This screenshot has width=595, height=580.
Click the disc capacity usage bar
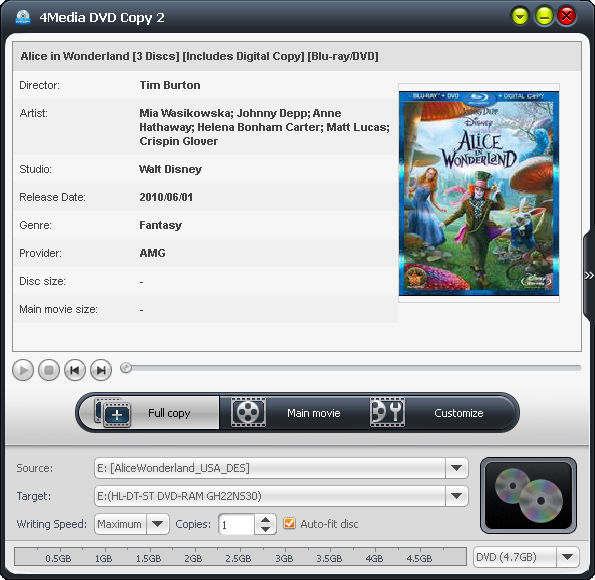[x=240, y=557]
